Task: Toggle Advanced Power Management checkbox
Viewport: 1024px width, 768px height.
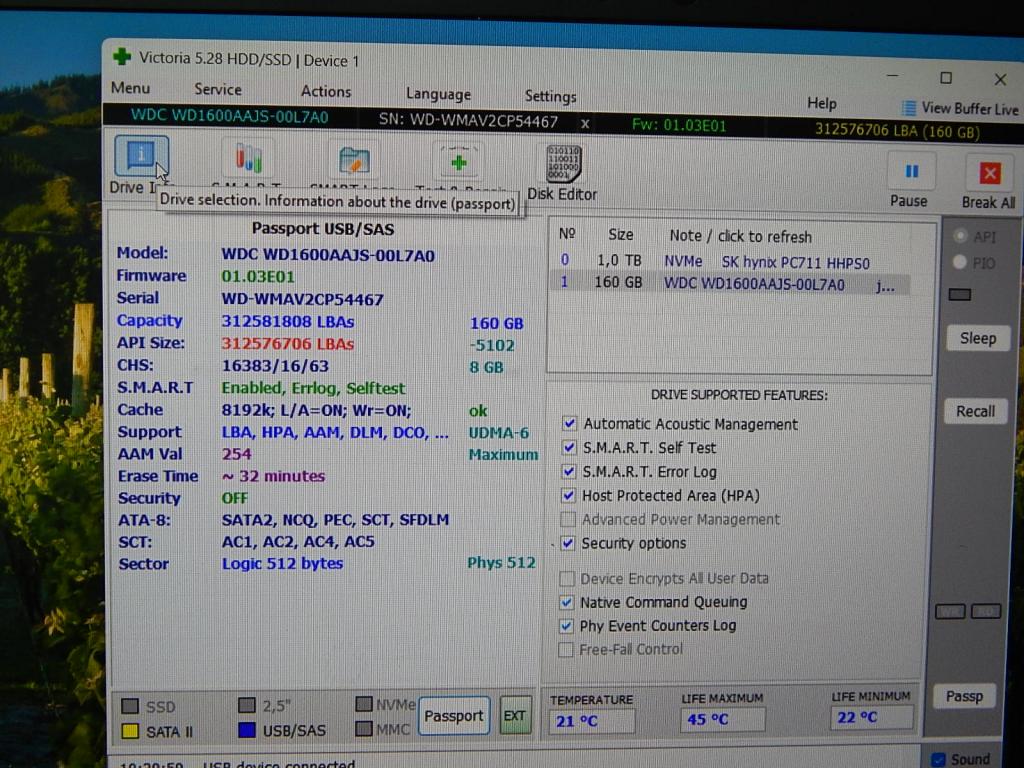Action: pyautogui.click(x=568, y=519)
